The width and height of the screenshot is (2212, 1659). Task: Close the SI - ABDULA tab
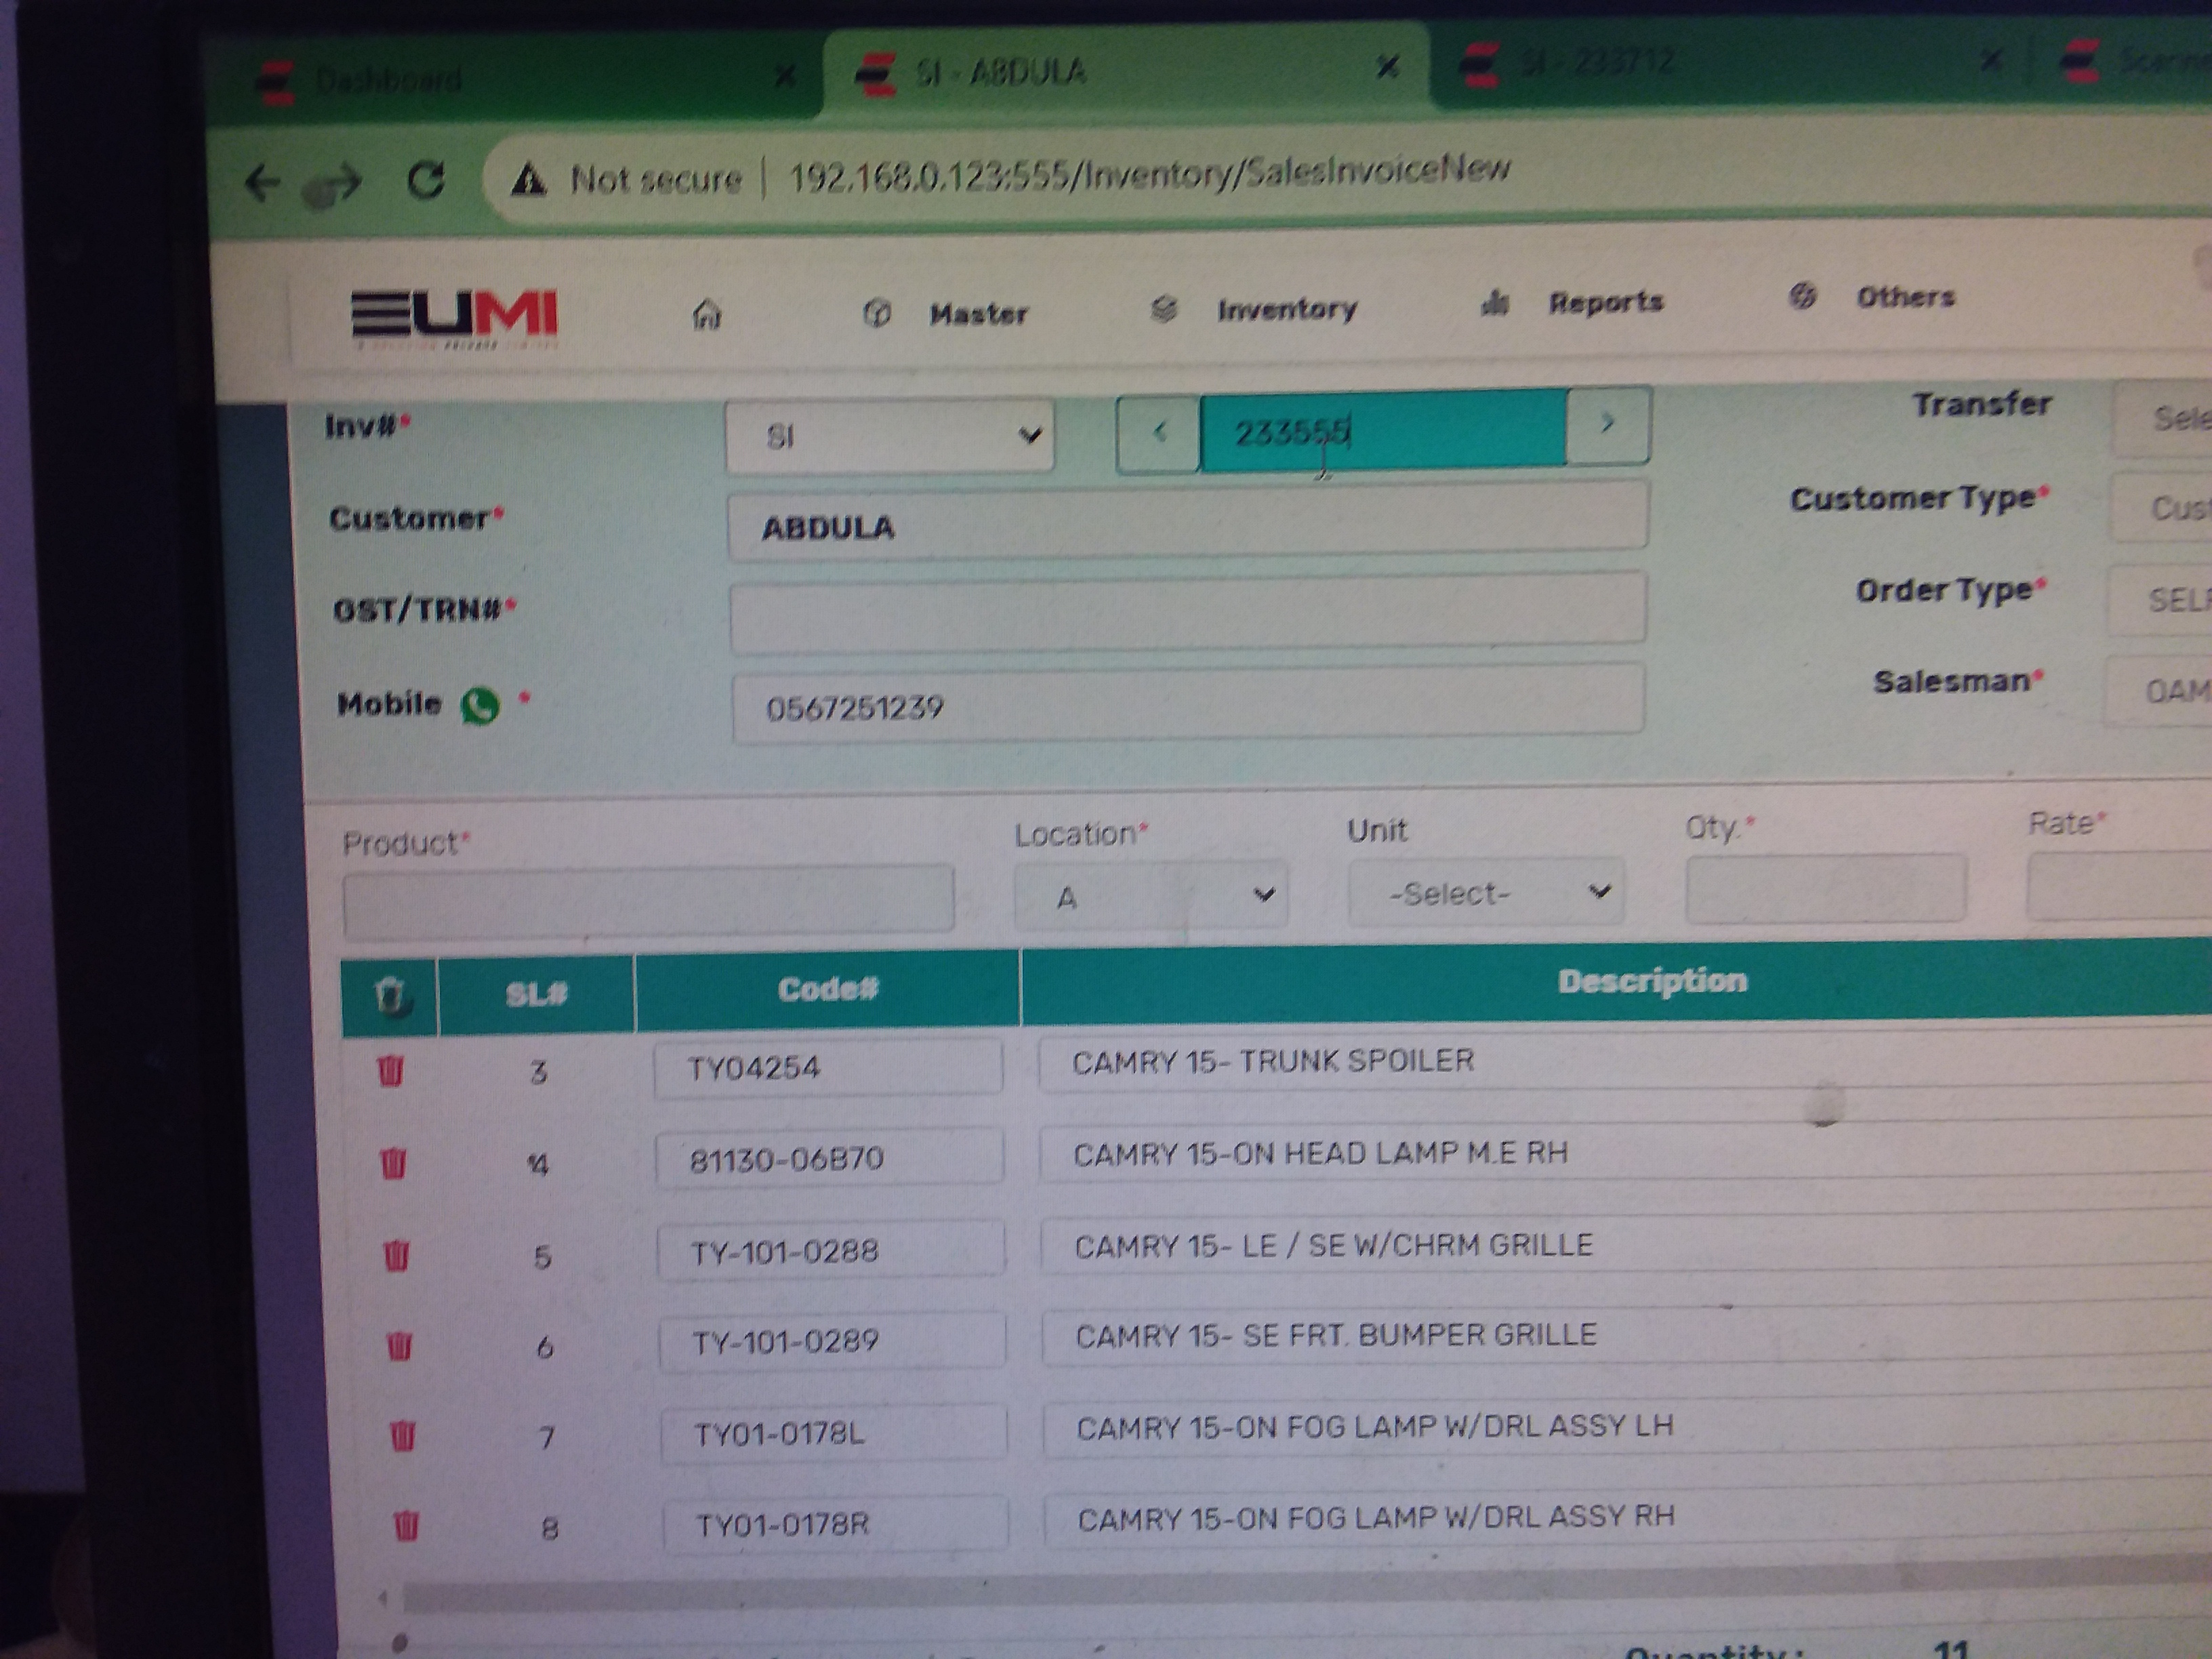point(1387,67)
